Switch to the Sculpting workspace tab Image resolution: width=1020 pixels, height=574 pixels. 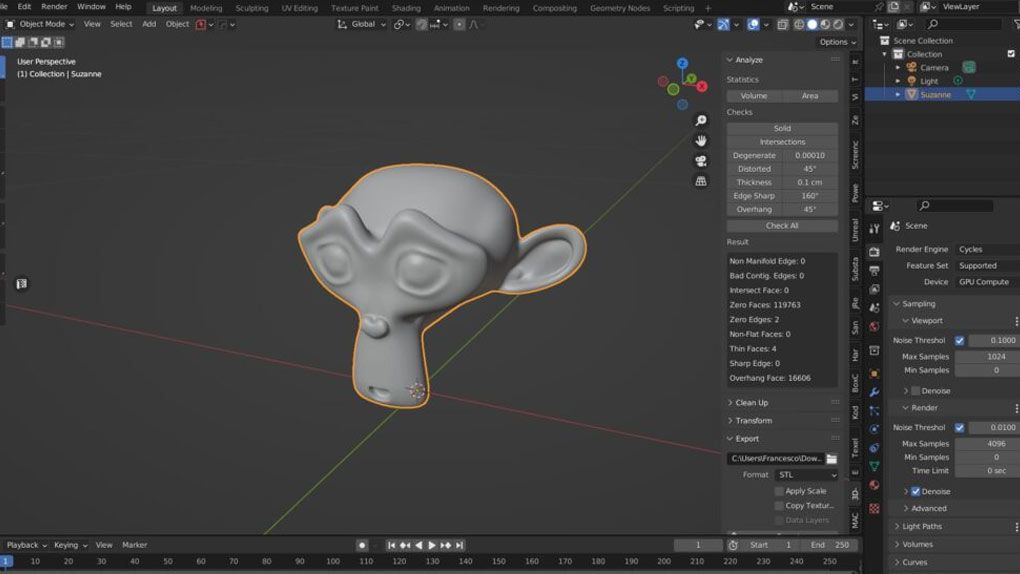[x=252, y=8]
